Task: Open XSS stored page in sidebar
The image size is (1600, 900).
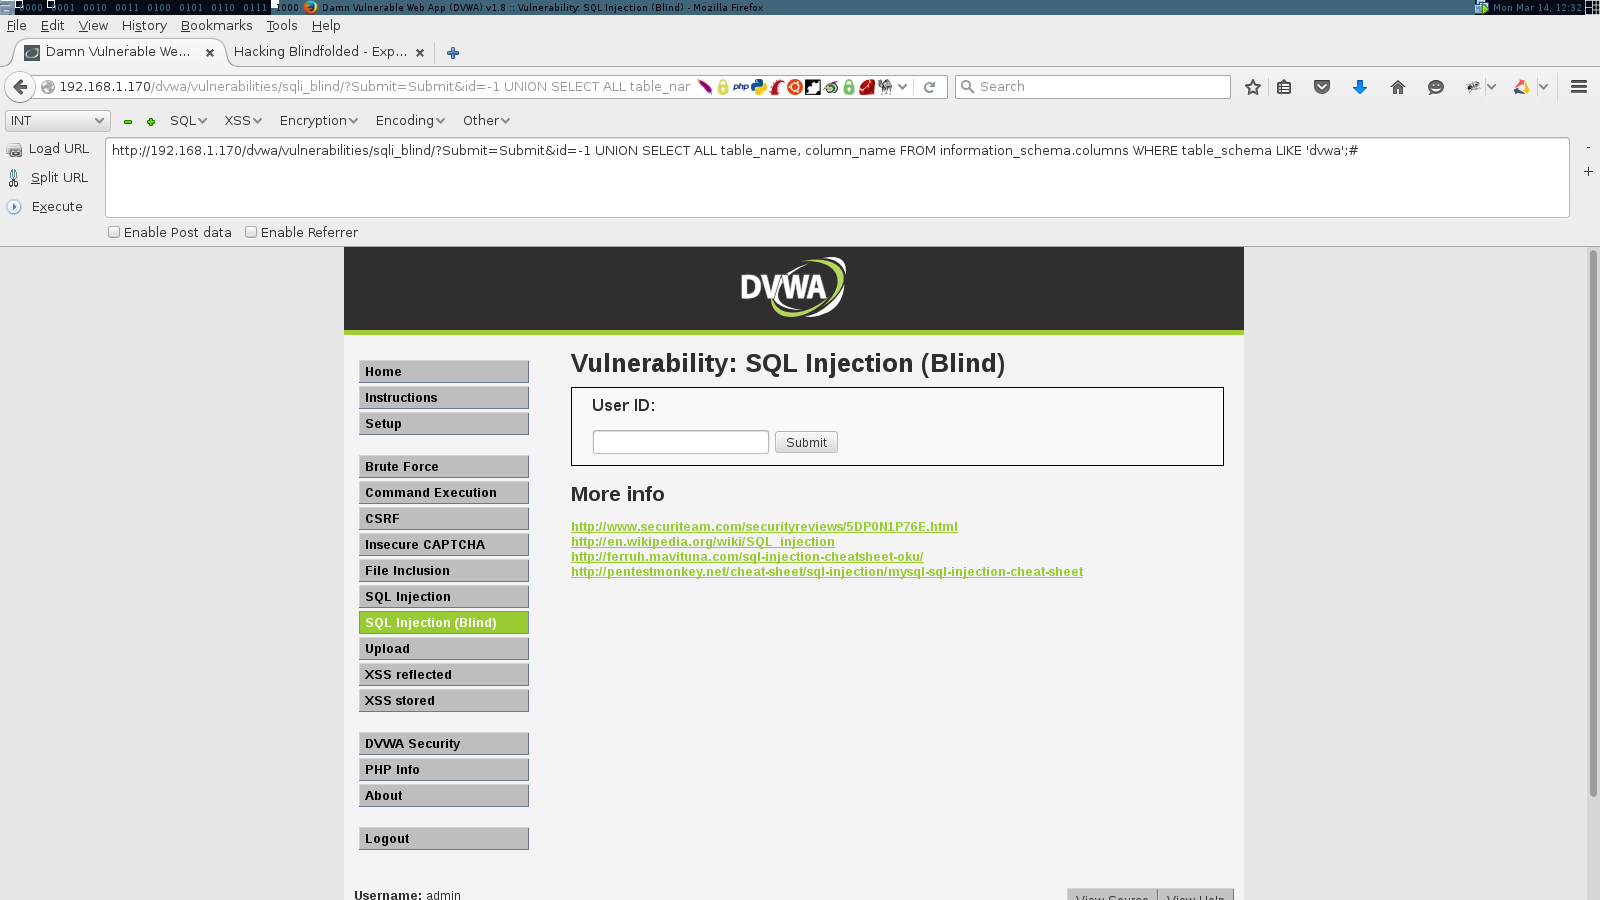Action: tap(444, 701)
